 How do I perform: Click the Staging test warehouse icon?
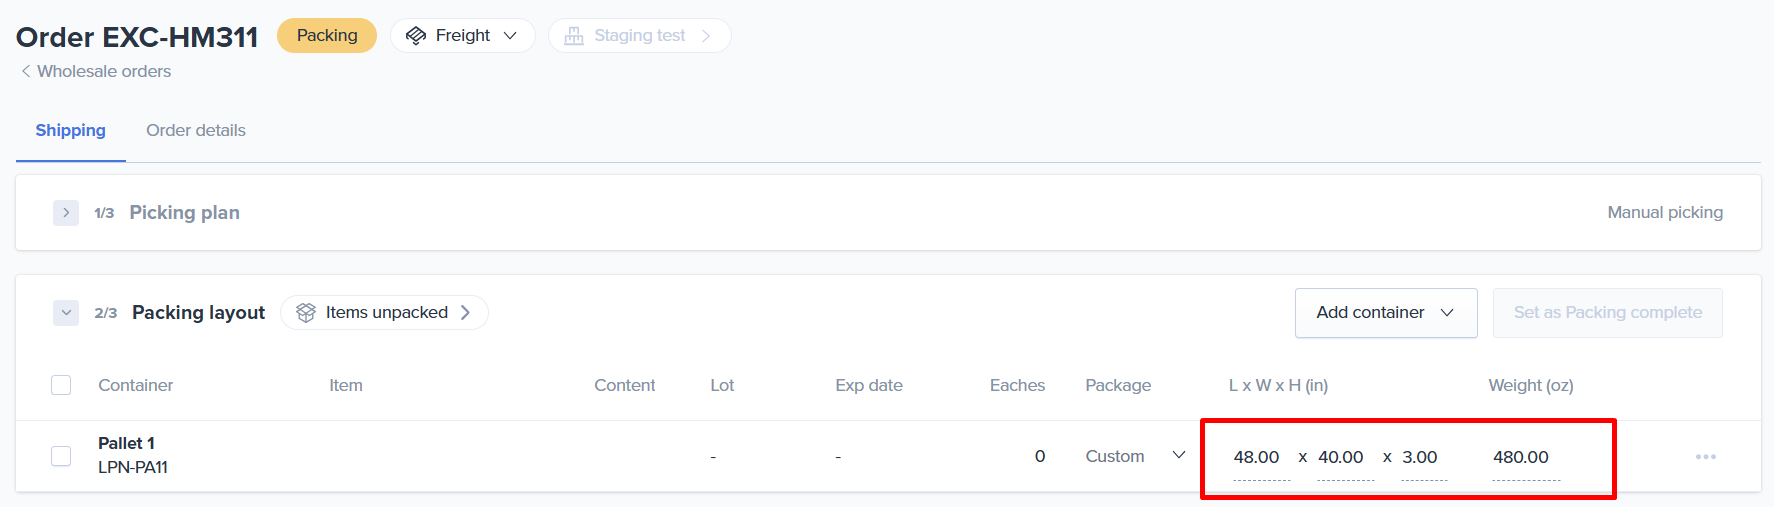(574, 36)
